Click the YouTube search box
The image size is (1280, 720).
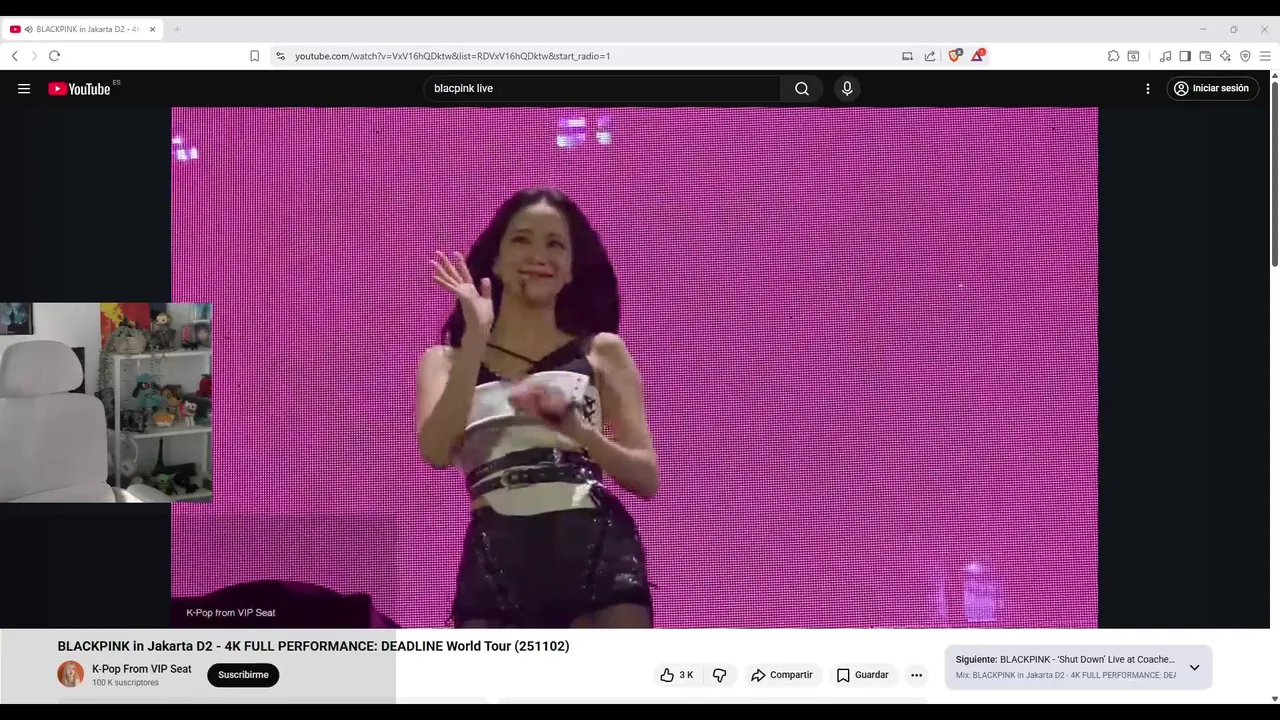pyautogui.click(x=602, y=88)
